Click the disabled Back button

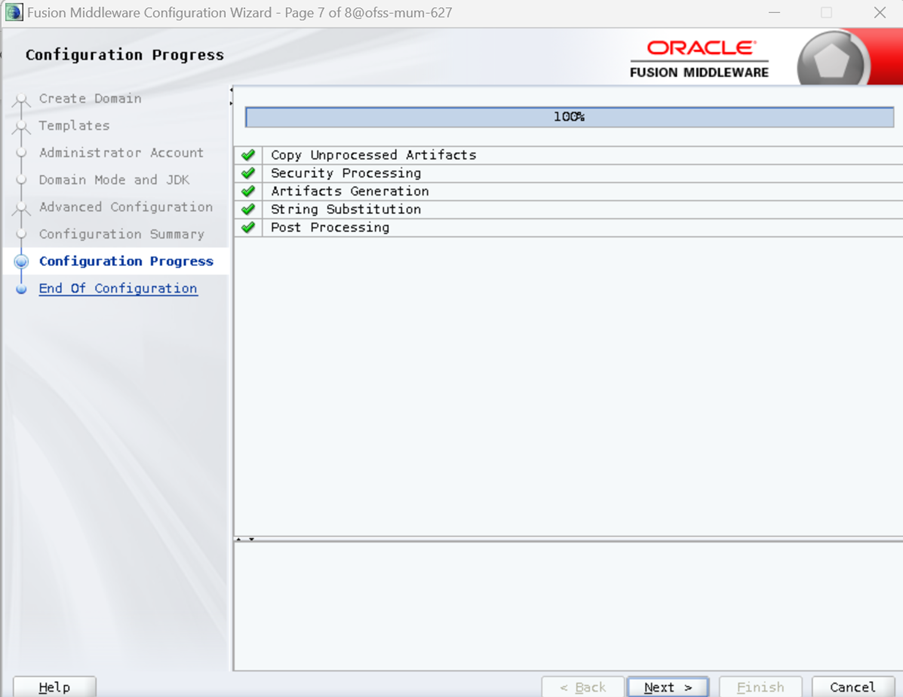[x=583, y=687]
